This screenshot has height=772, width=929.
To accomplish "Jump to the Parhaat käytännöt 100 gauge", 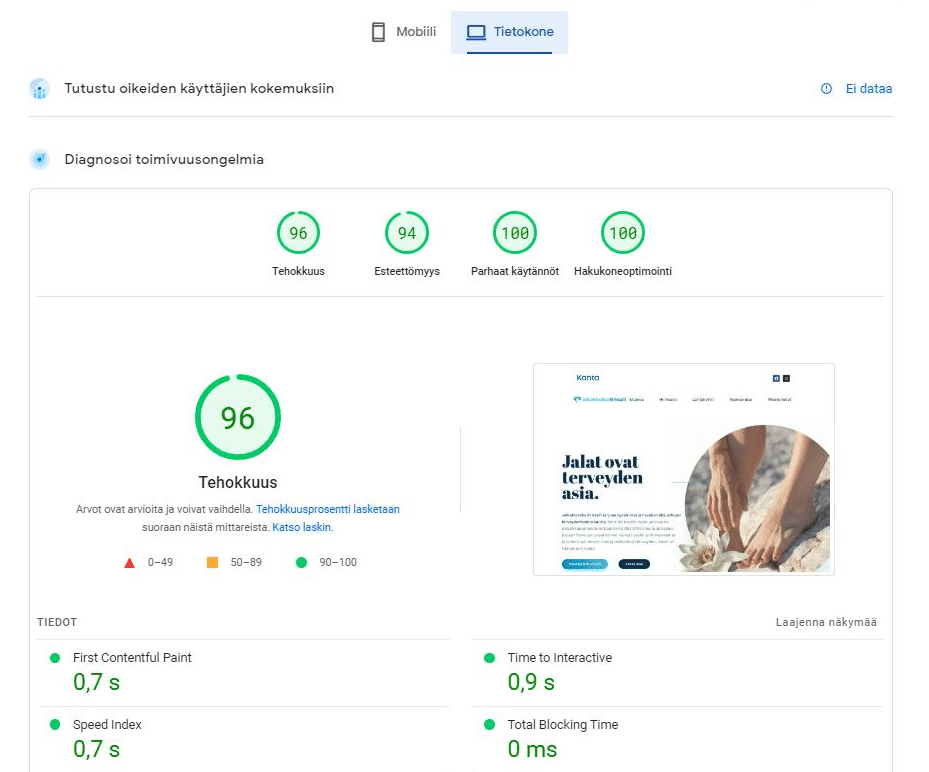I will (x=515, y=244).
